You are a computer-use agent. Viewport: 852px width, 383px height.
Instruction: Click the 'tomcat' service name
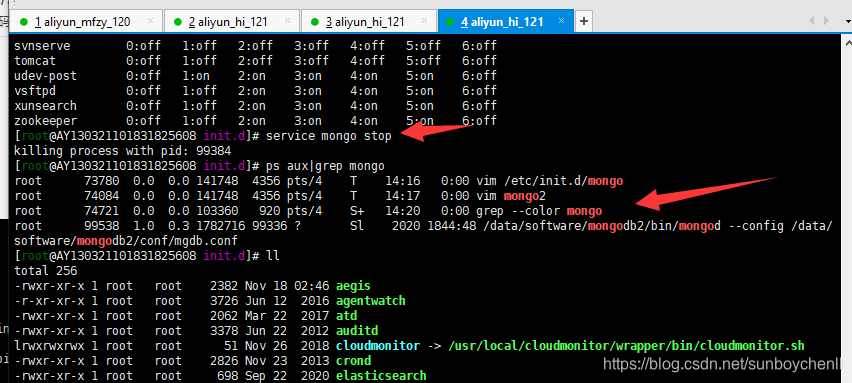pos(35,61)
